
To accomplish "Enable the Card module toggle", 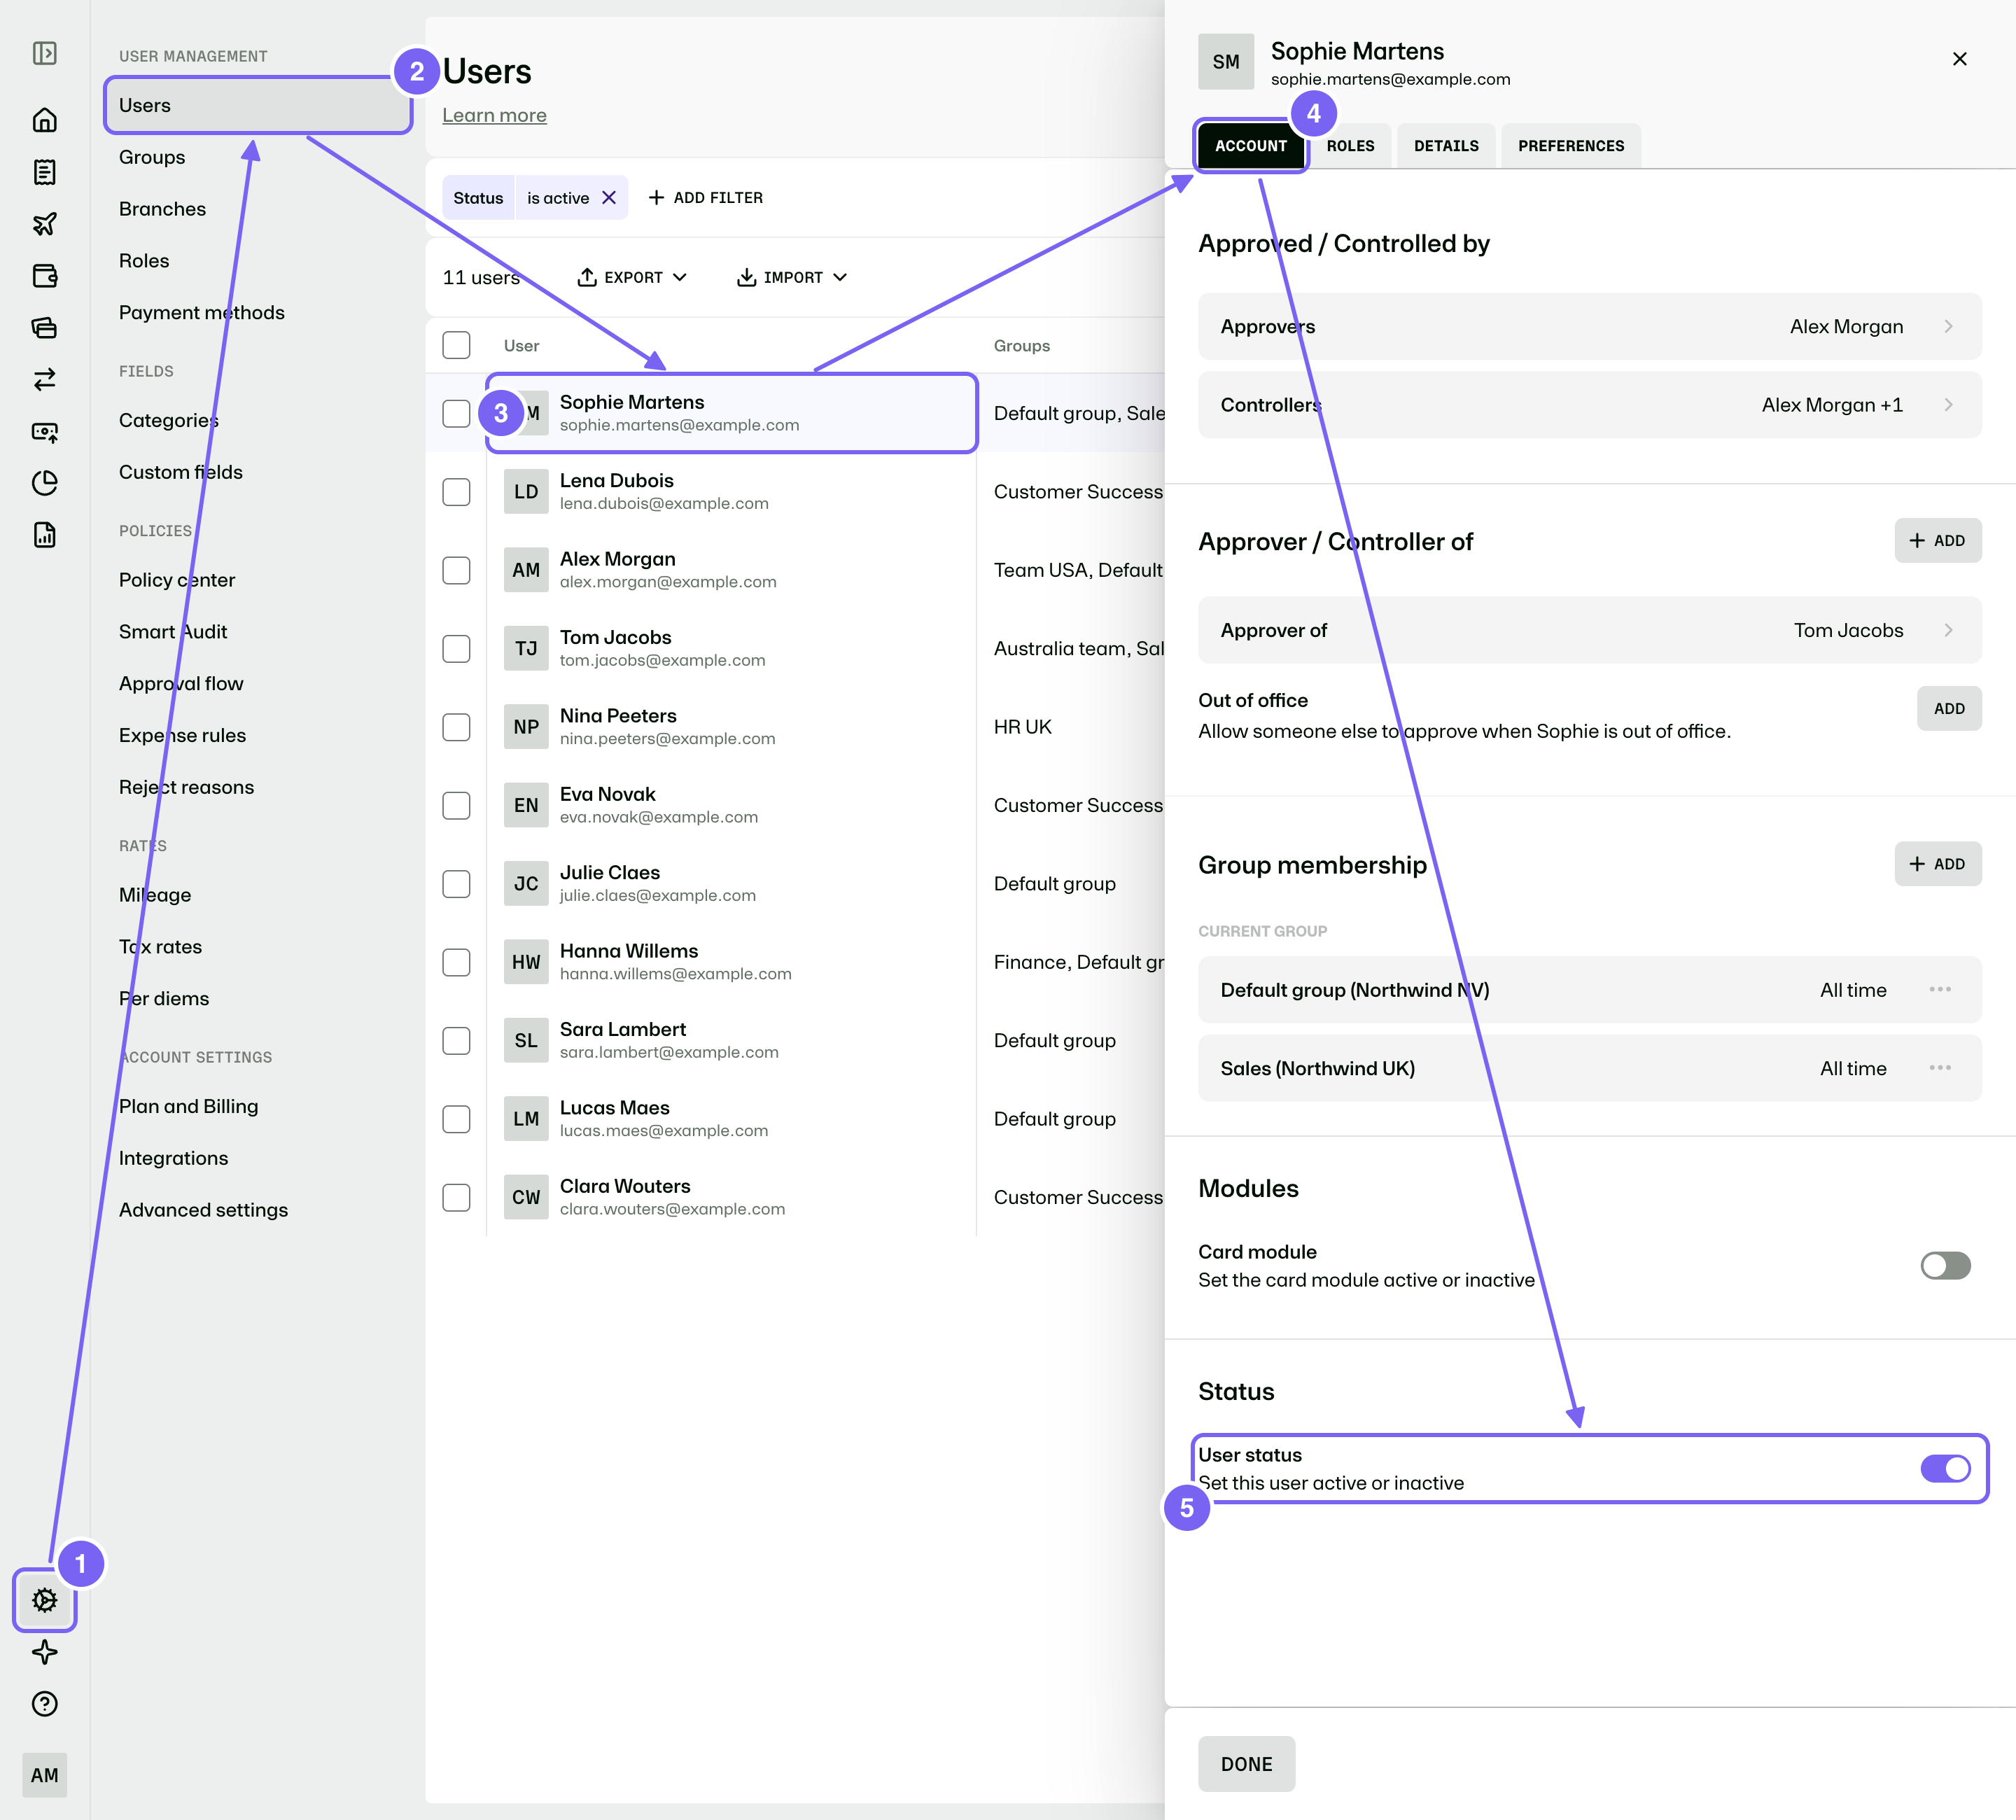I will [1945, 1265].
